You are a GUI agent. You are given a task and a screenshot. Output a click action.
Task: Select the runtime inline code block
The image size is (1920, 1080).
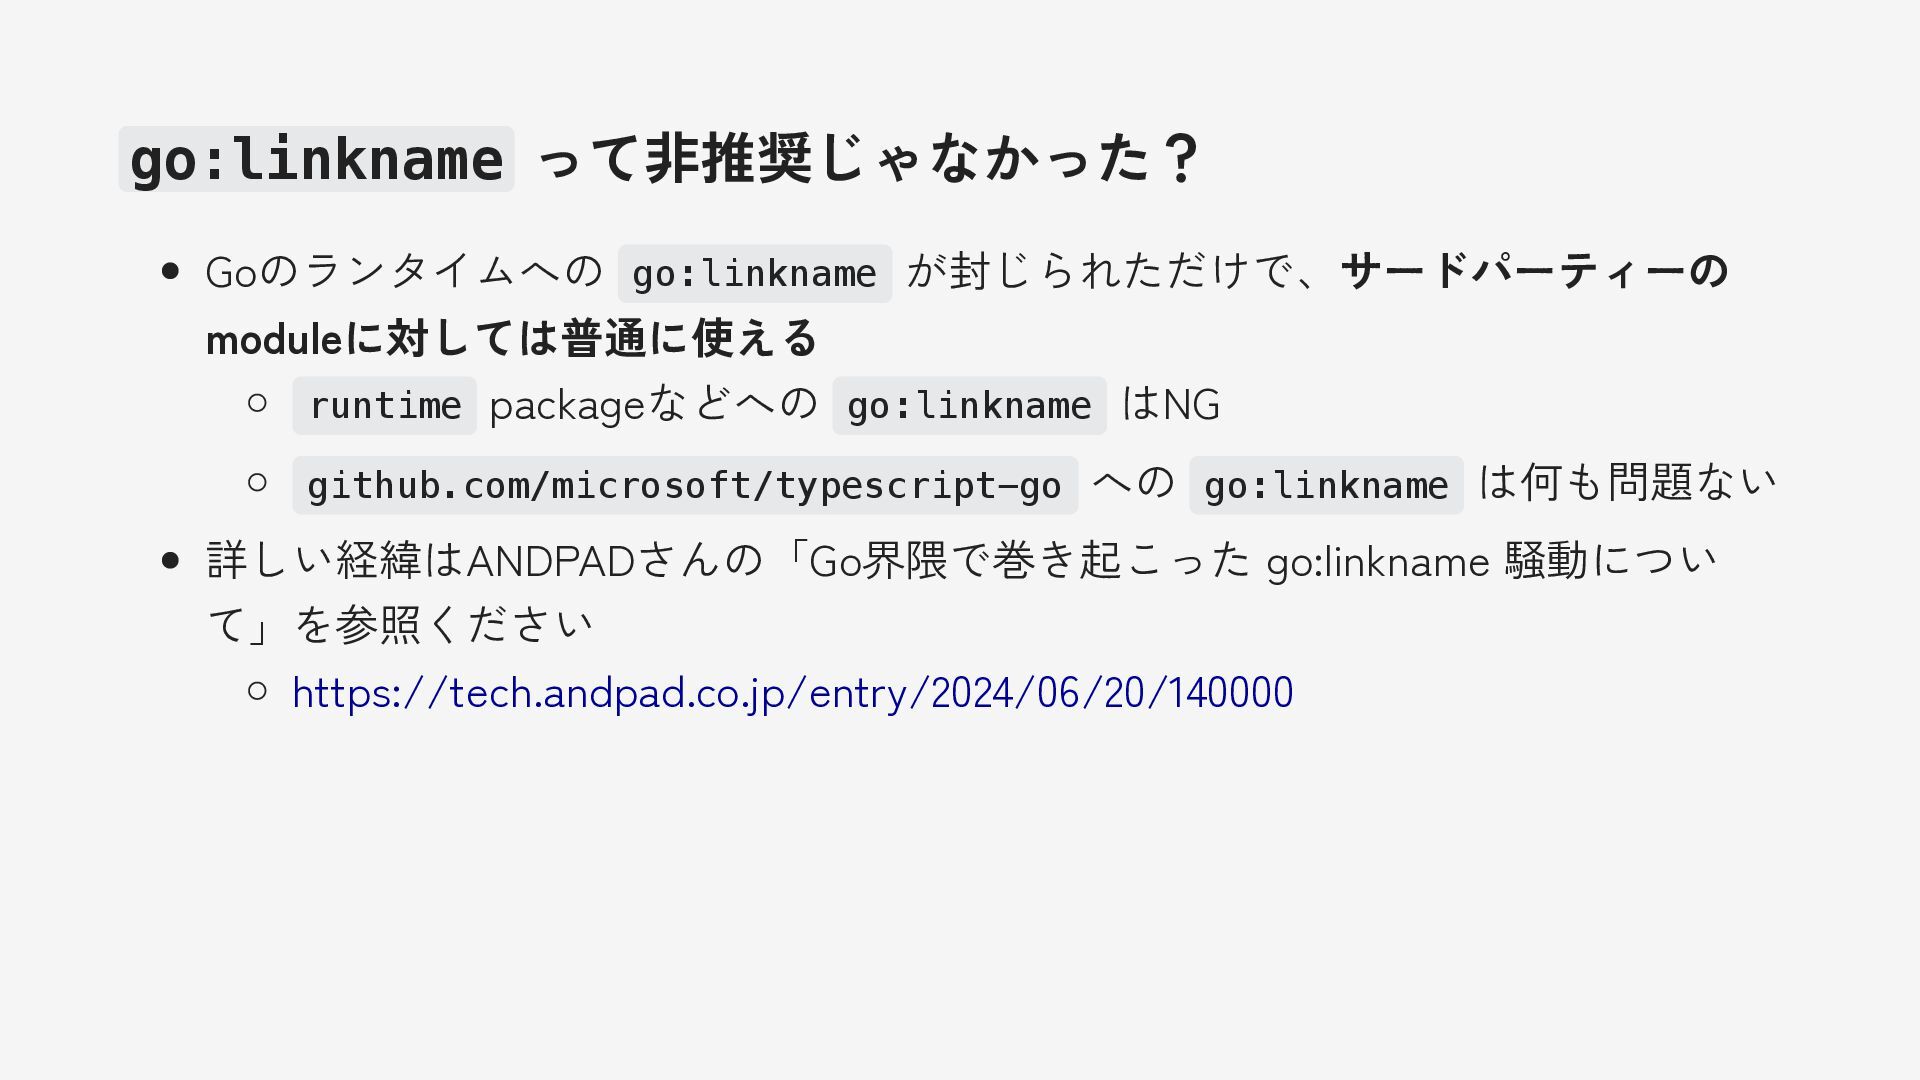[x=384, y=406]
